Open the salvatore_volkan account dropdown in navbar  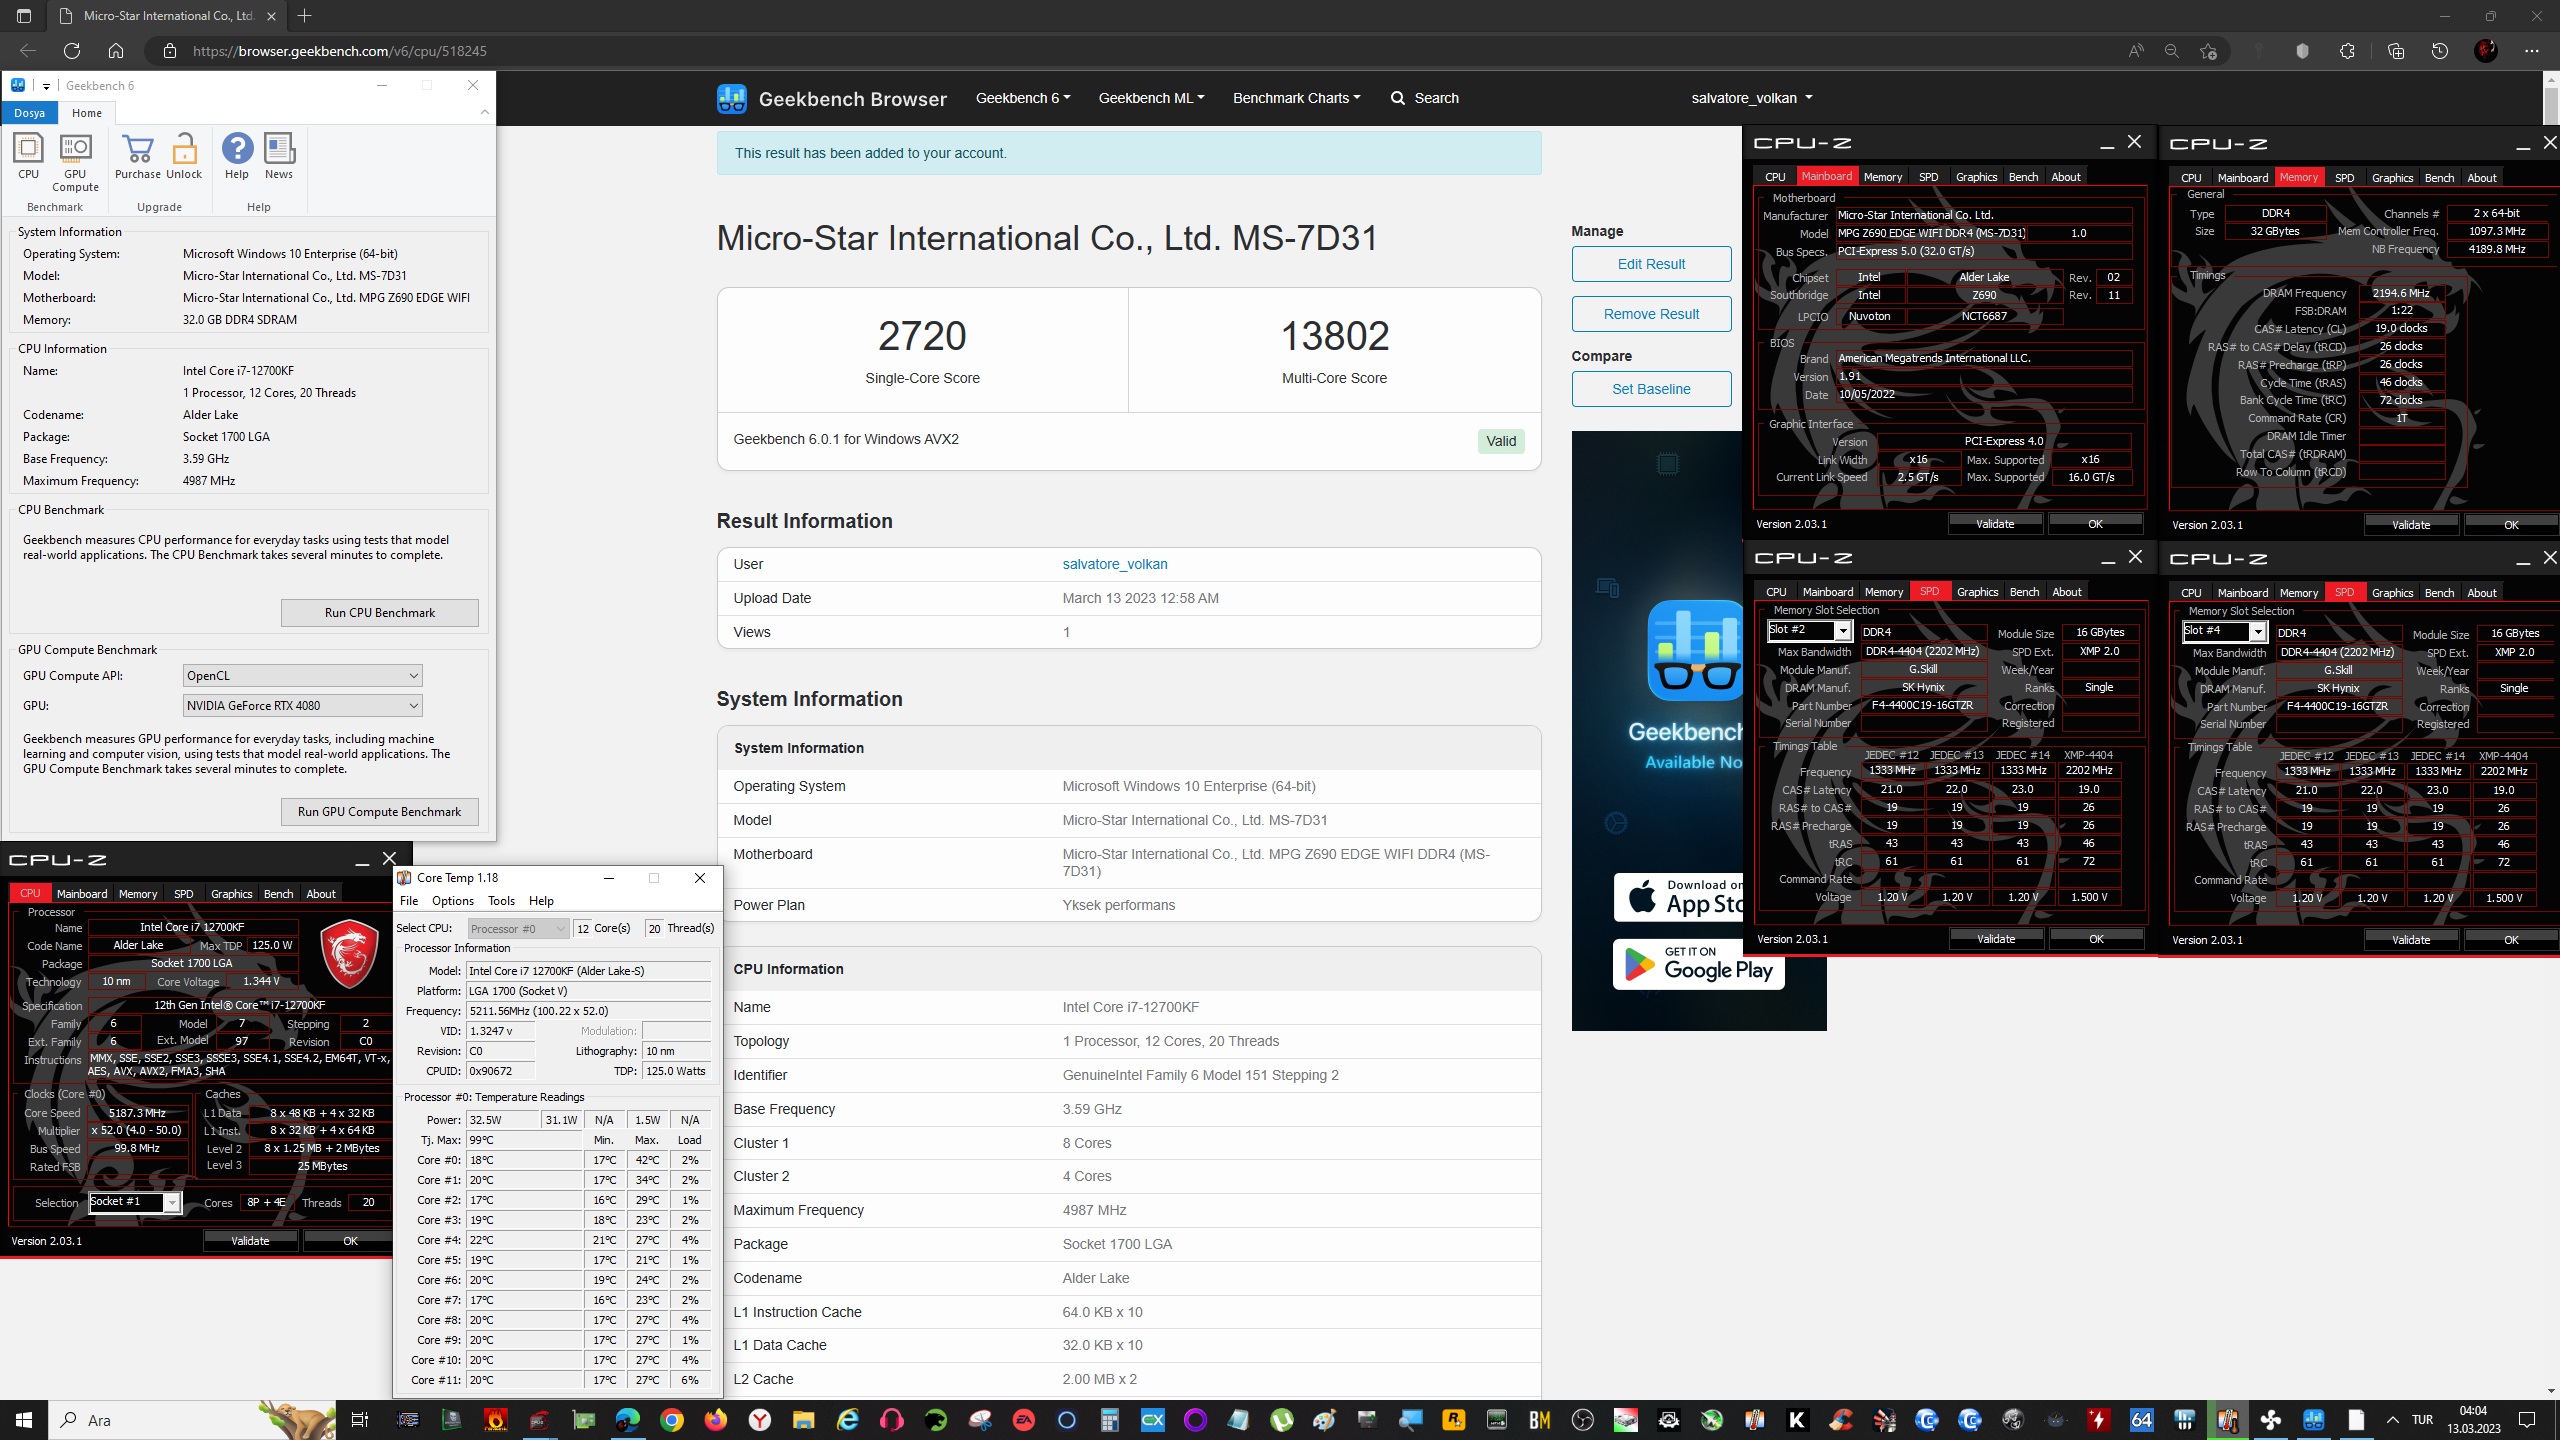coord(1752,98)
